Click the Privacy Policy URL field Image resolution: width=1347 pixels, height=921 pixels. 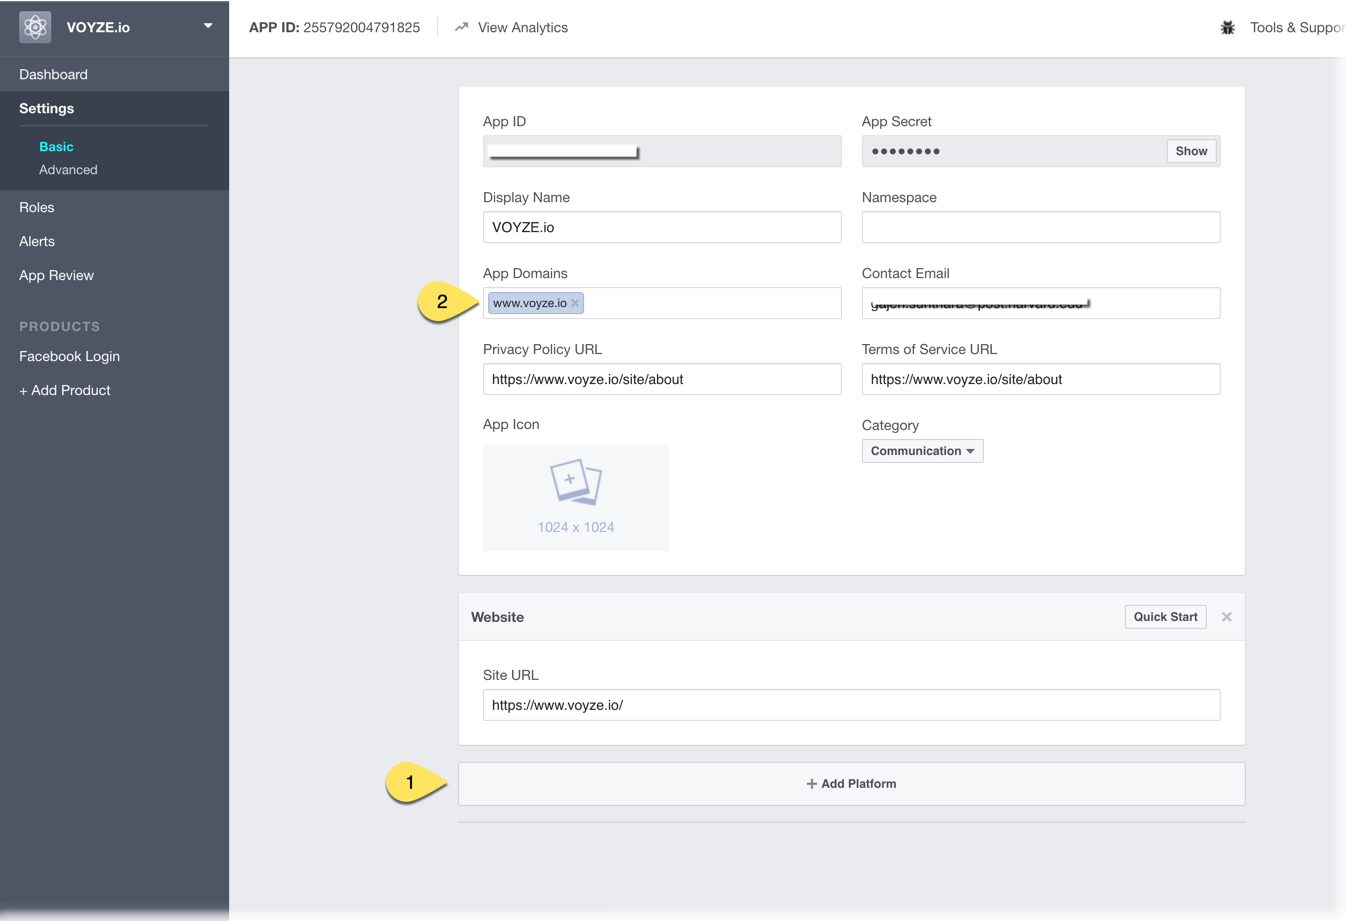coord(662,379)
